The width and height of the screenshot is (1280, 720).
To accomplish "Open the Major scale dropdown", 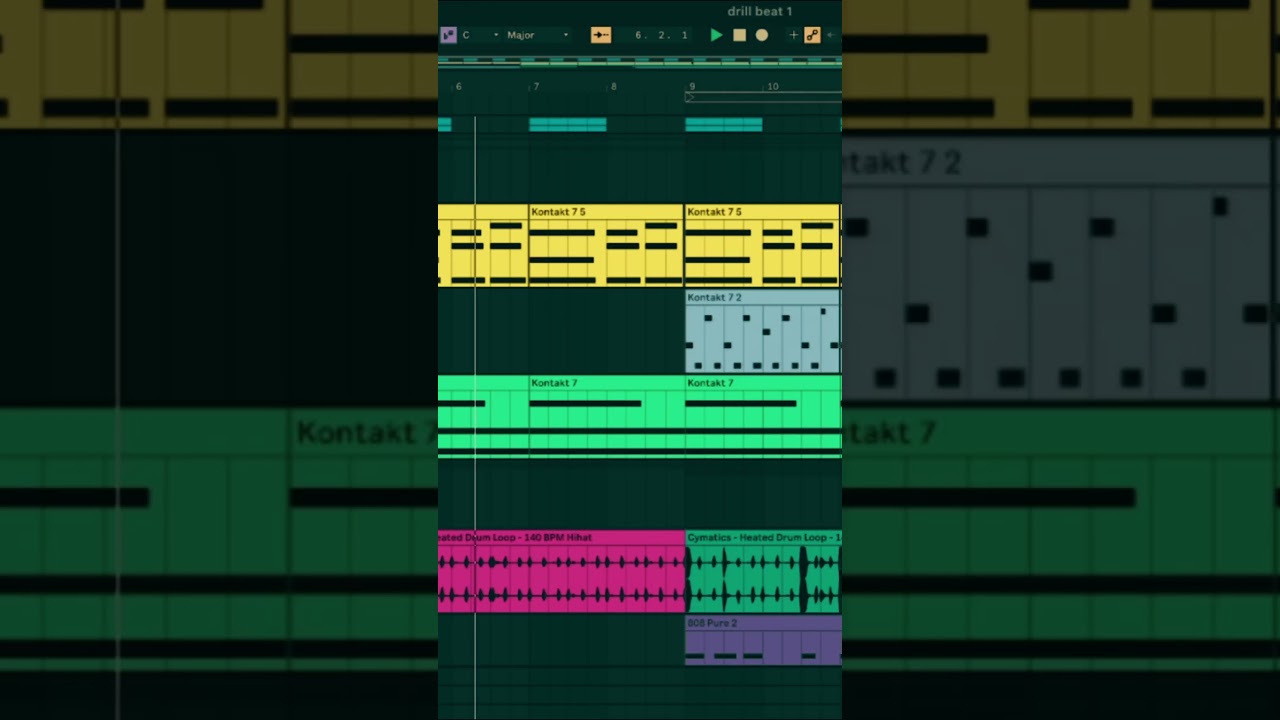I will point(537,35).
